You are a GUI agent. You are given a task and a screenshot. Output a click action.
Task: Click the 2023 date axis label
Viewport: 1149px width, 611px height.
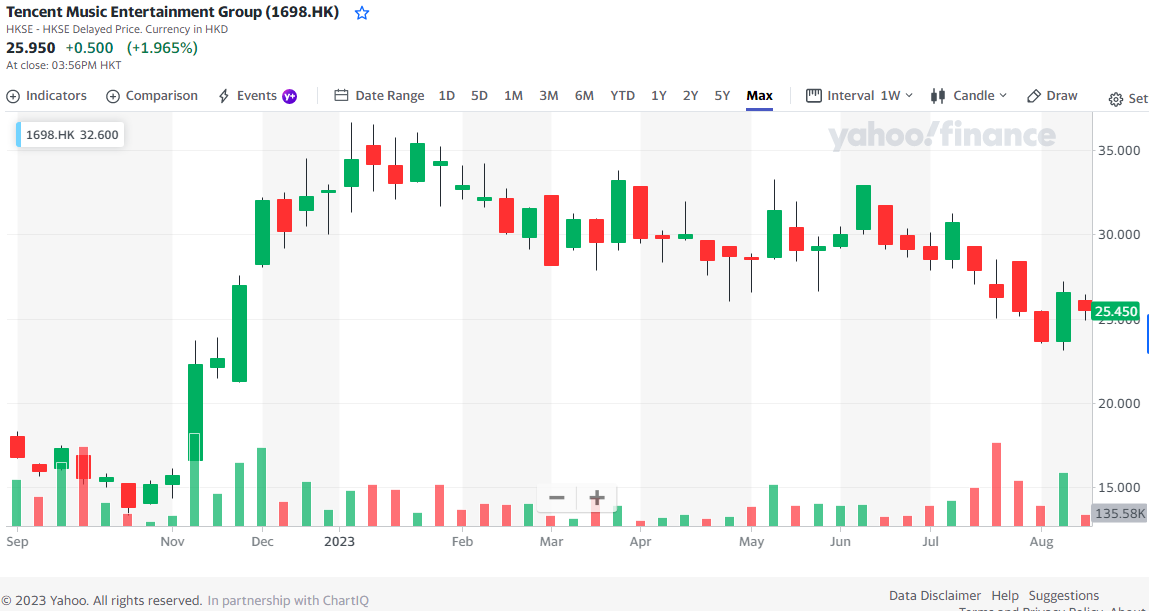coord(339,542)
